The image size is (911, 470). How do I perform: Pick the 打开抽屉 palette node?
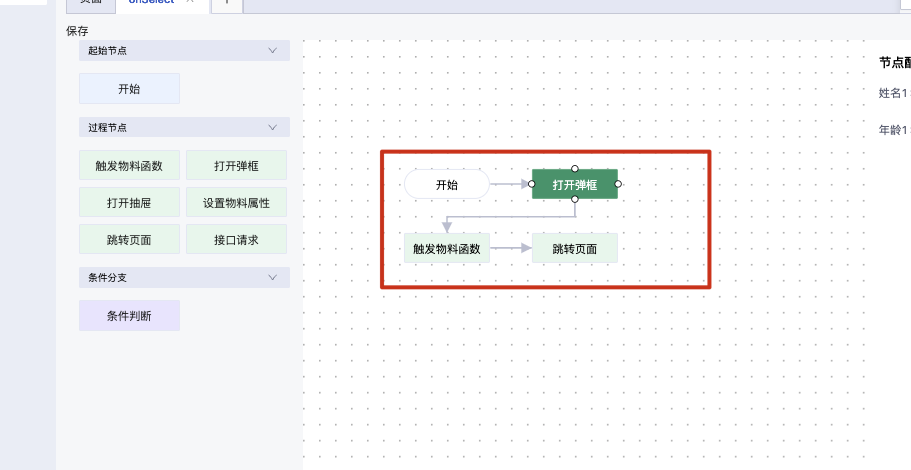click(129, 203)
